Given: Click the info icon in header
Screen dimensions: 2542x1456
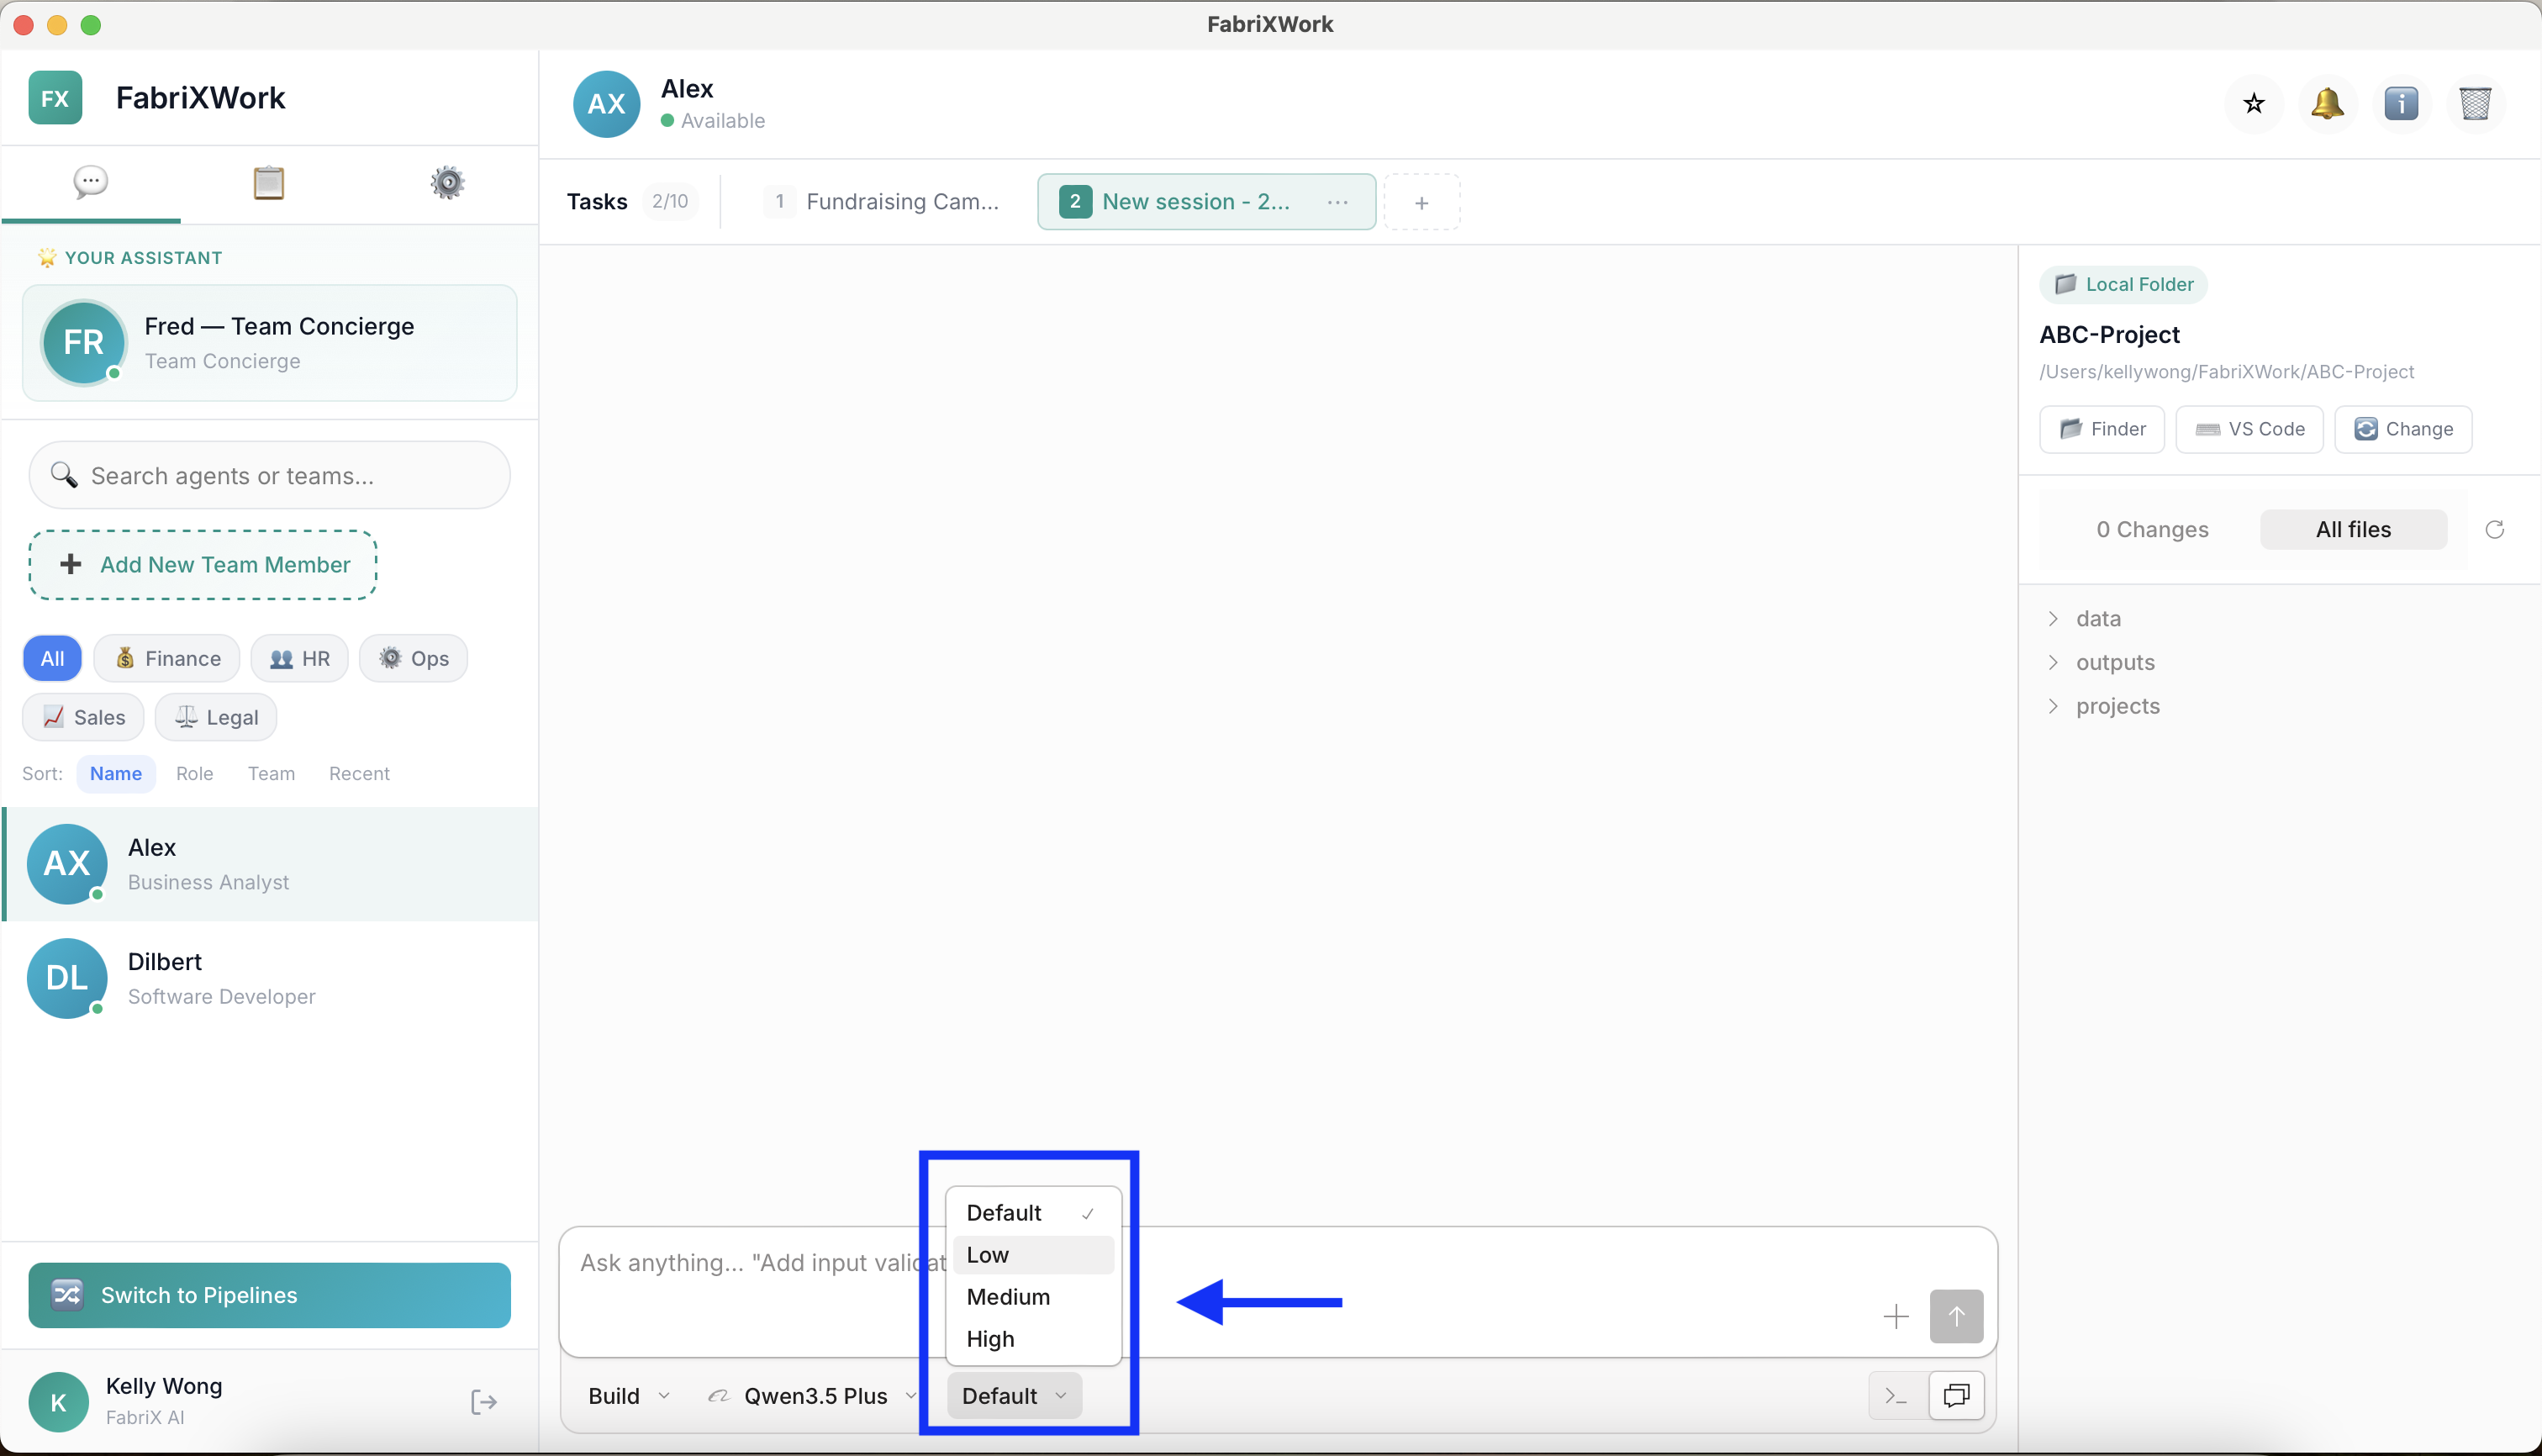Looking at the screenshot, I should pyautogui.click(x=2401, y=103).
